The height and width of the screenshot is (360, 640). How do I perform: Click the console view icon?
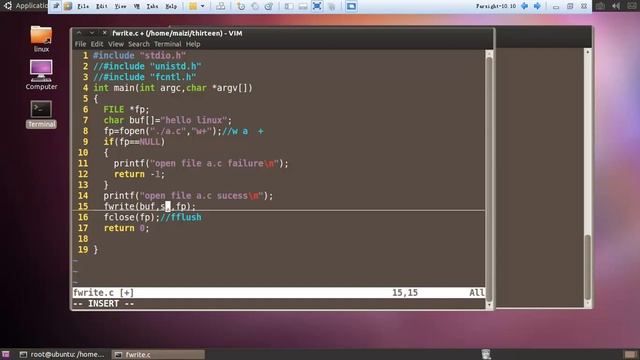click(351, 6)
